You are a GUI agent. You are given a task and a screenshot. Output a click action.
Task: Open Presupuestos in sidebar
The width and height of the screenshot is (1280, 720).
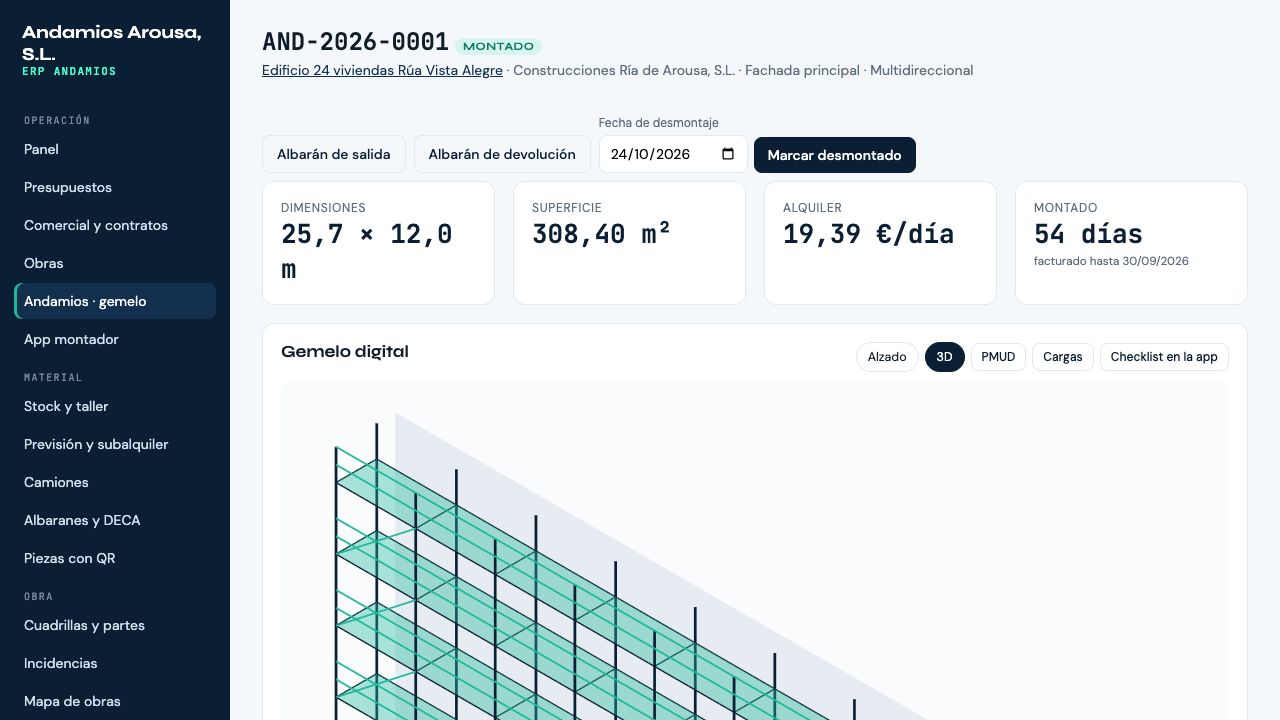pos(115,187)
